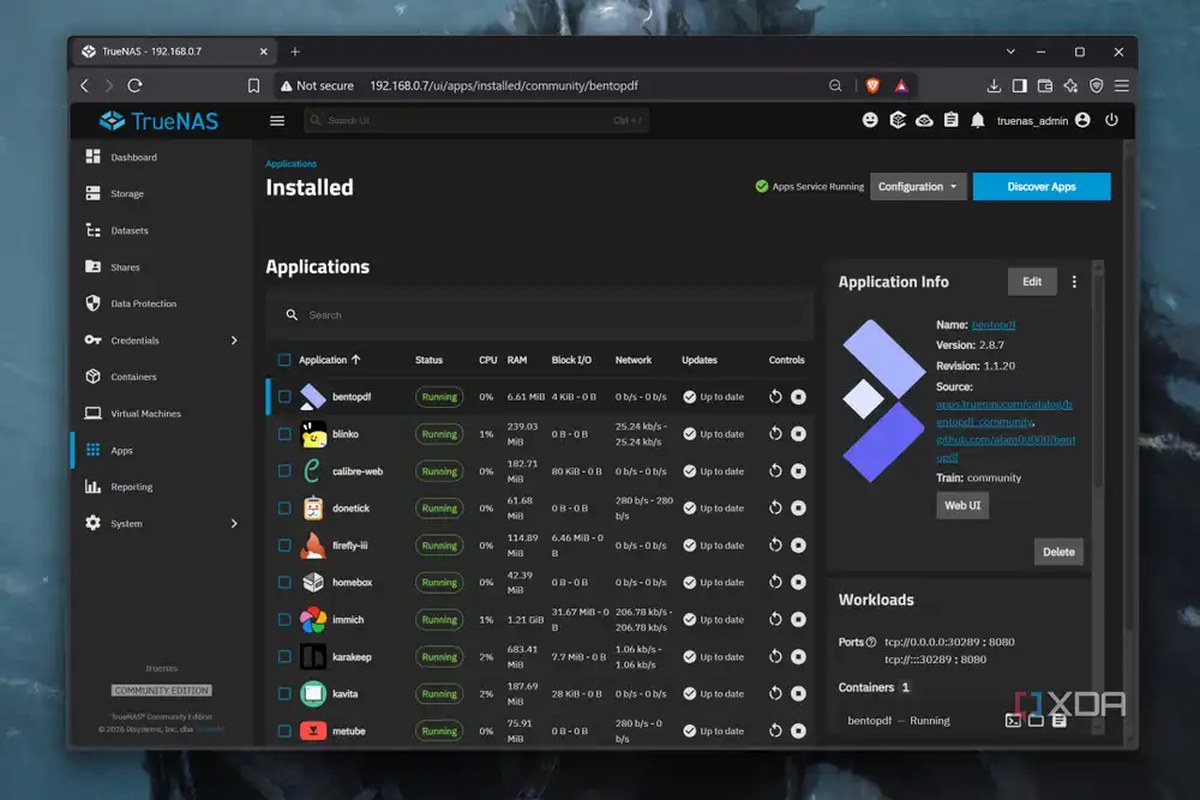Click the Delete button for bentopdf
1200x800 pixels.
1058,552
